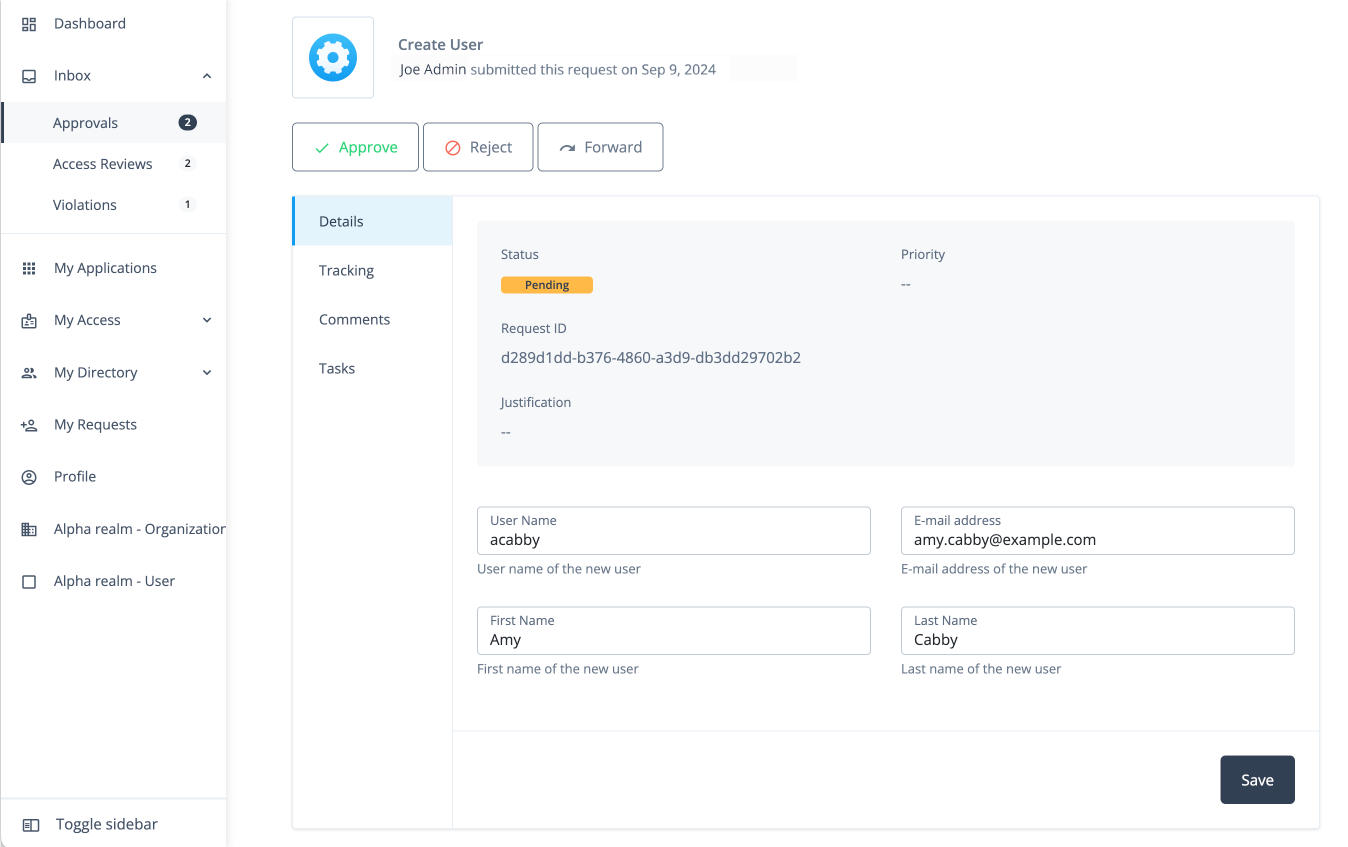1348x847 pixels.
Task: Click the Dashboard grid icon
Action: [29, 24]
